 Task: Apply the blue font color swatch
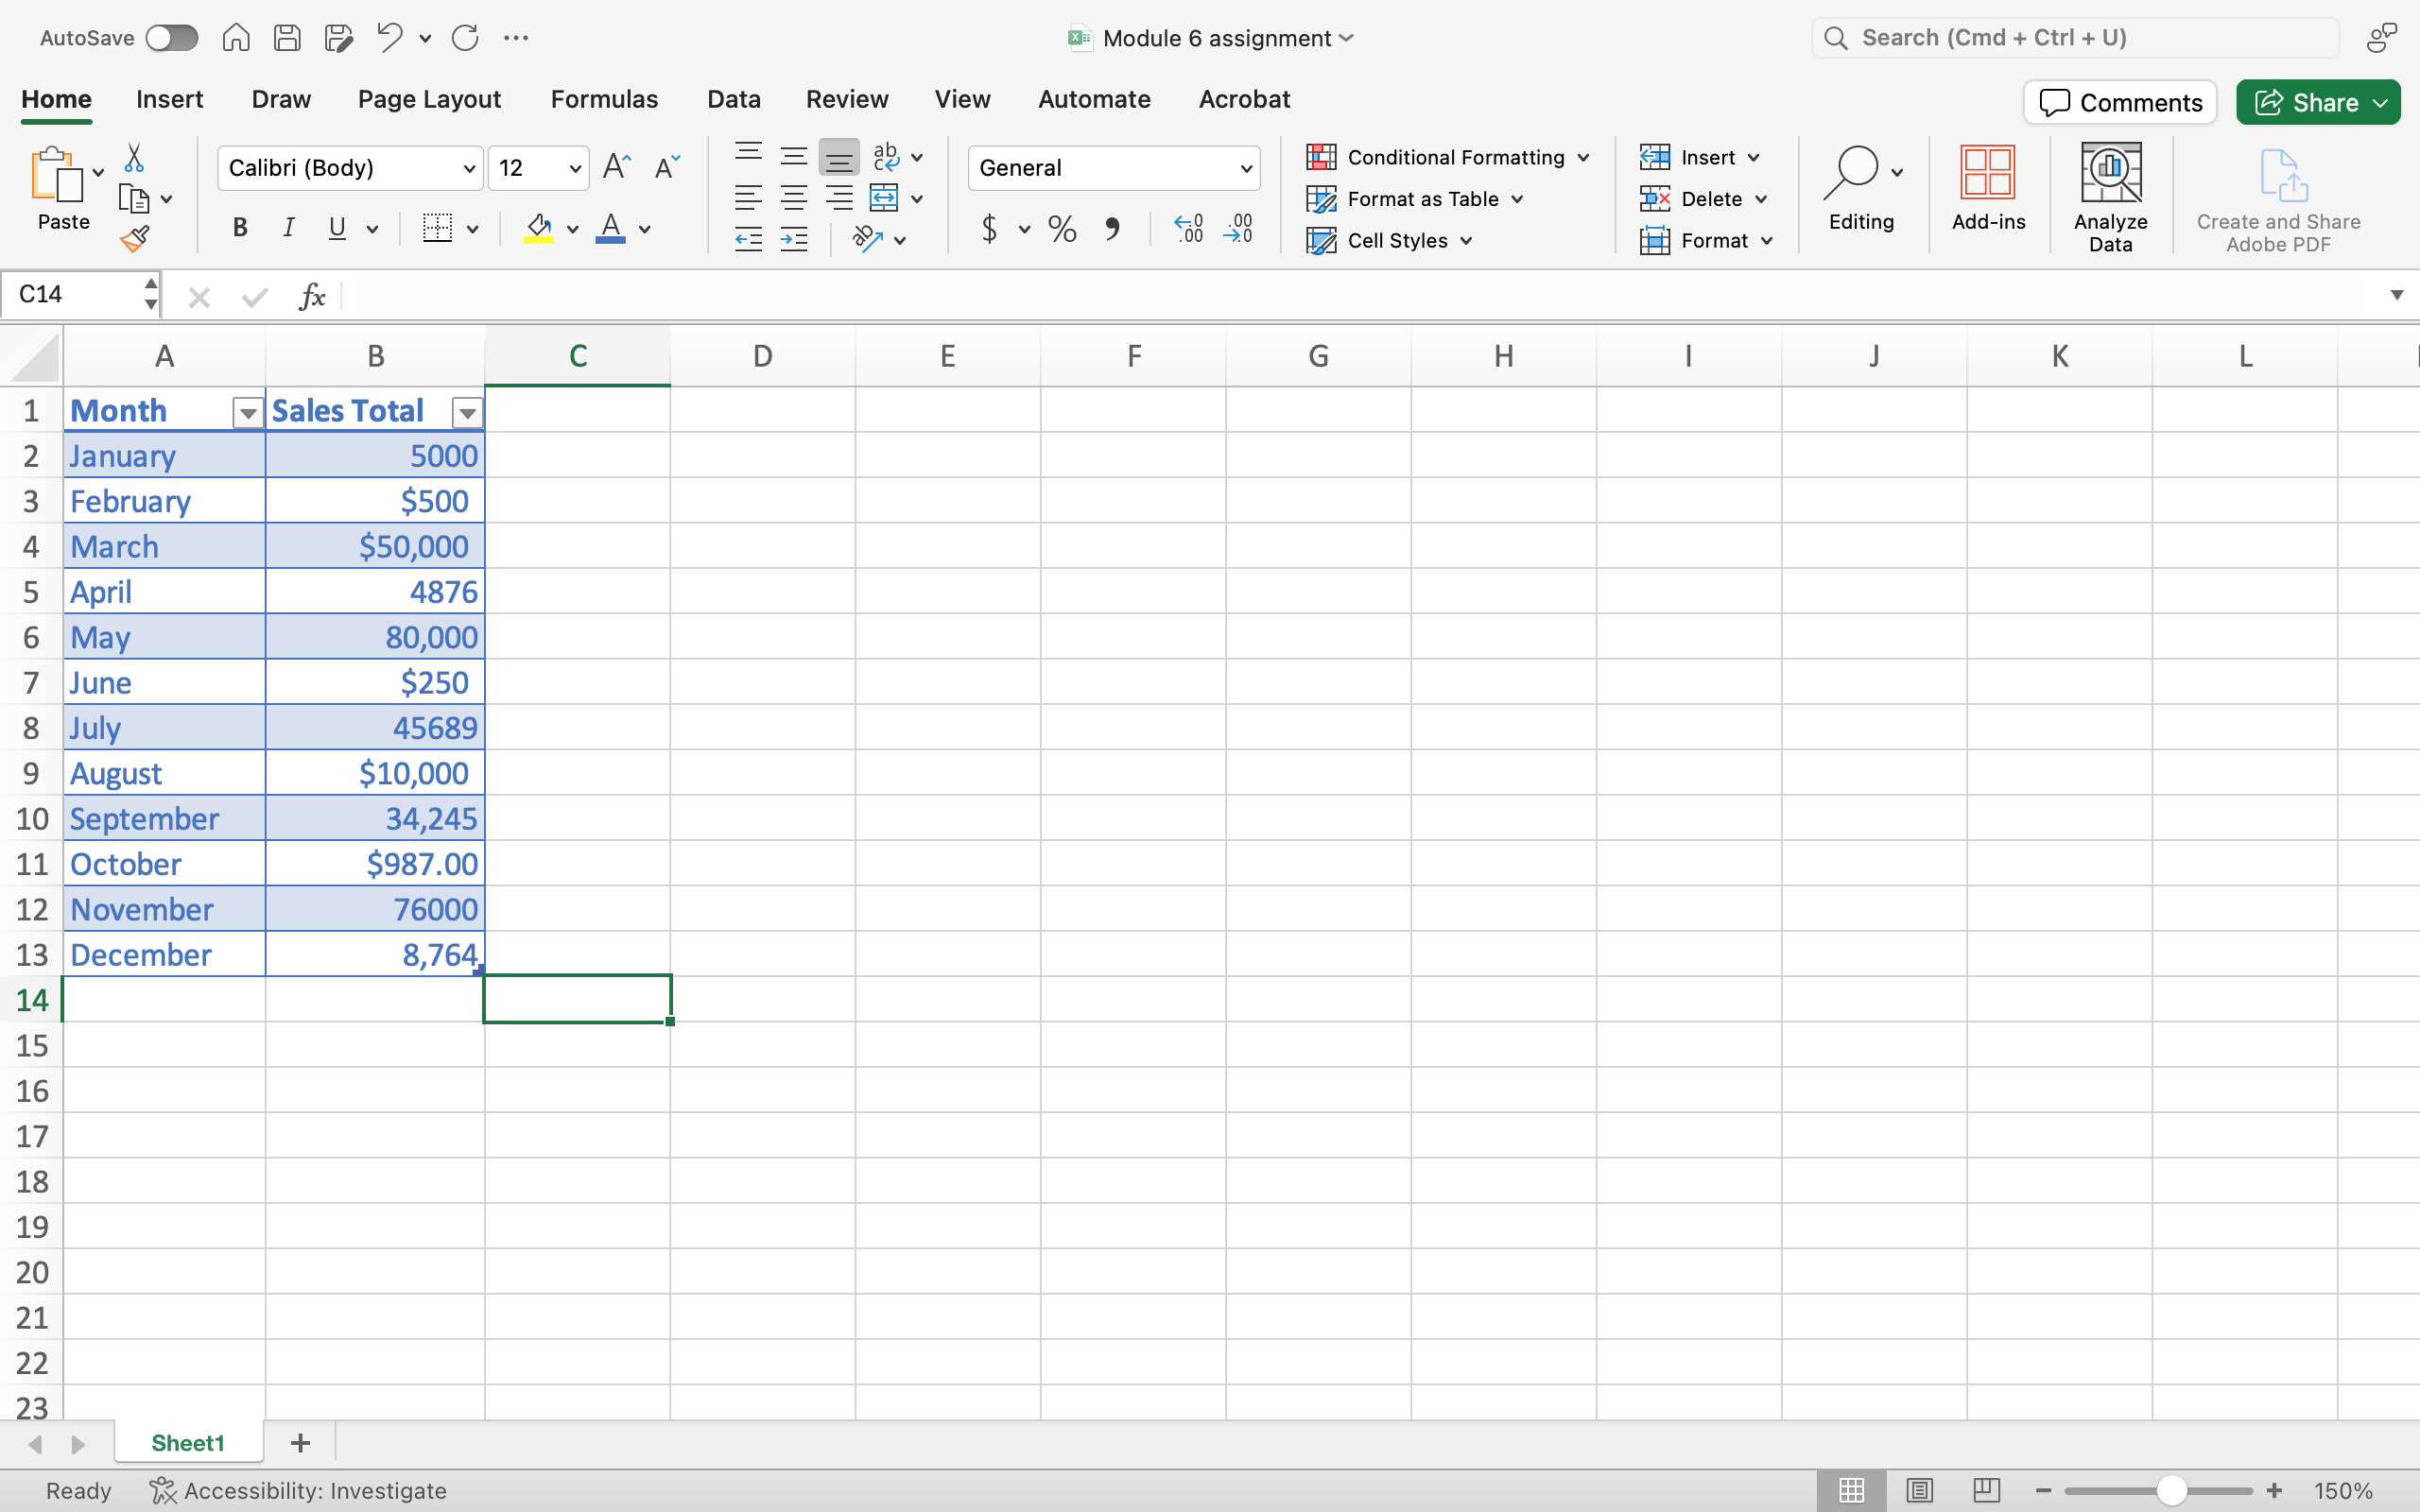point(610,228)
